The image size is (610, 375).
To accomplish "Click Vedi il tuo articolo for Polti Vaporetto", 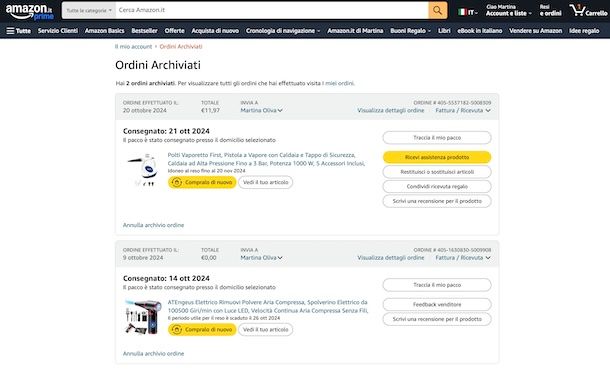I will coord(265,182).
